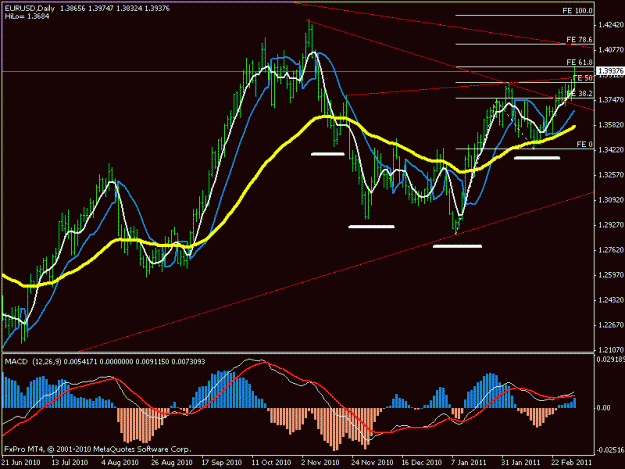Select the FE 61.8 Fibonacci level label

coord(579,62)
